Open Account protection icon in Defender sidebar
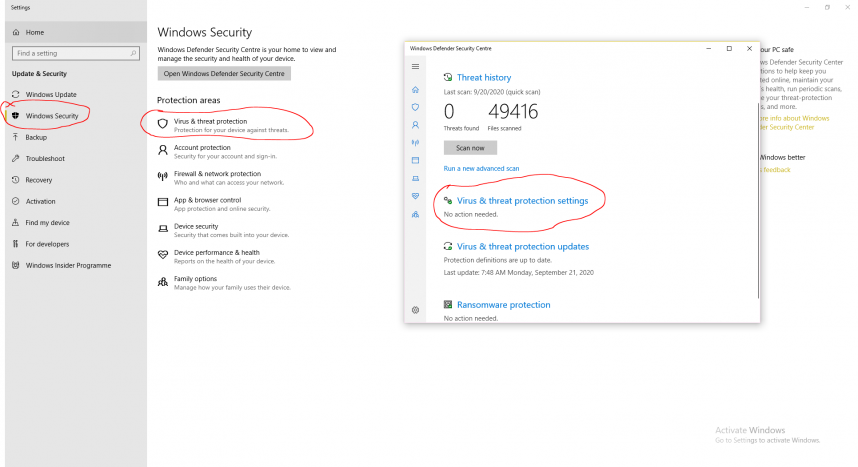Image resolution: width=858 pixels, height=467 pixels. click(x=415, y=125)
